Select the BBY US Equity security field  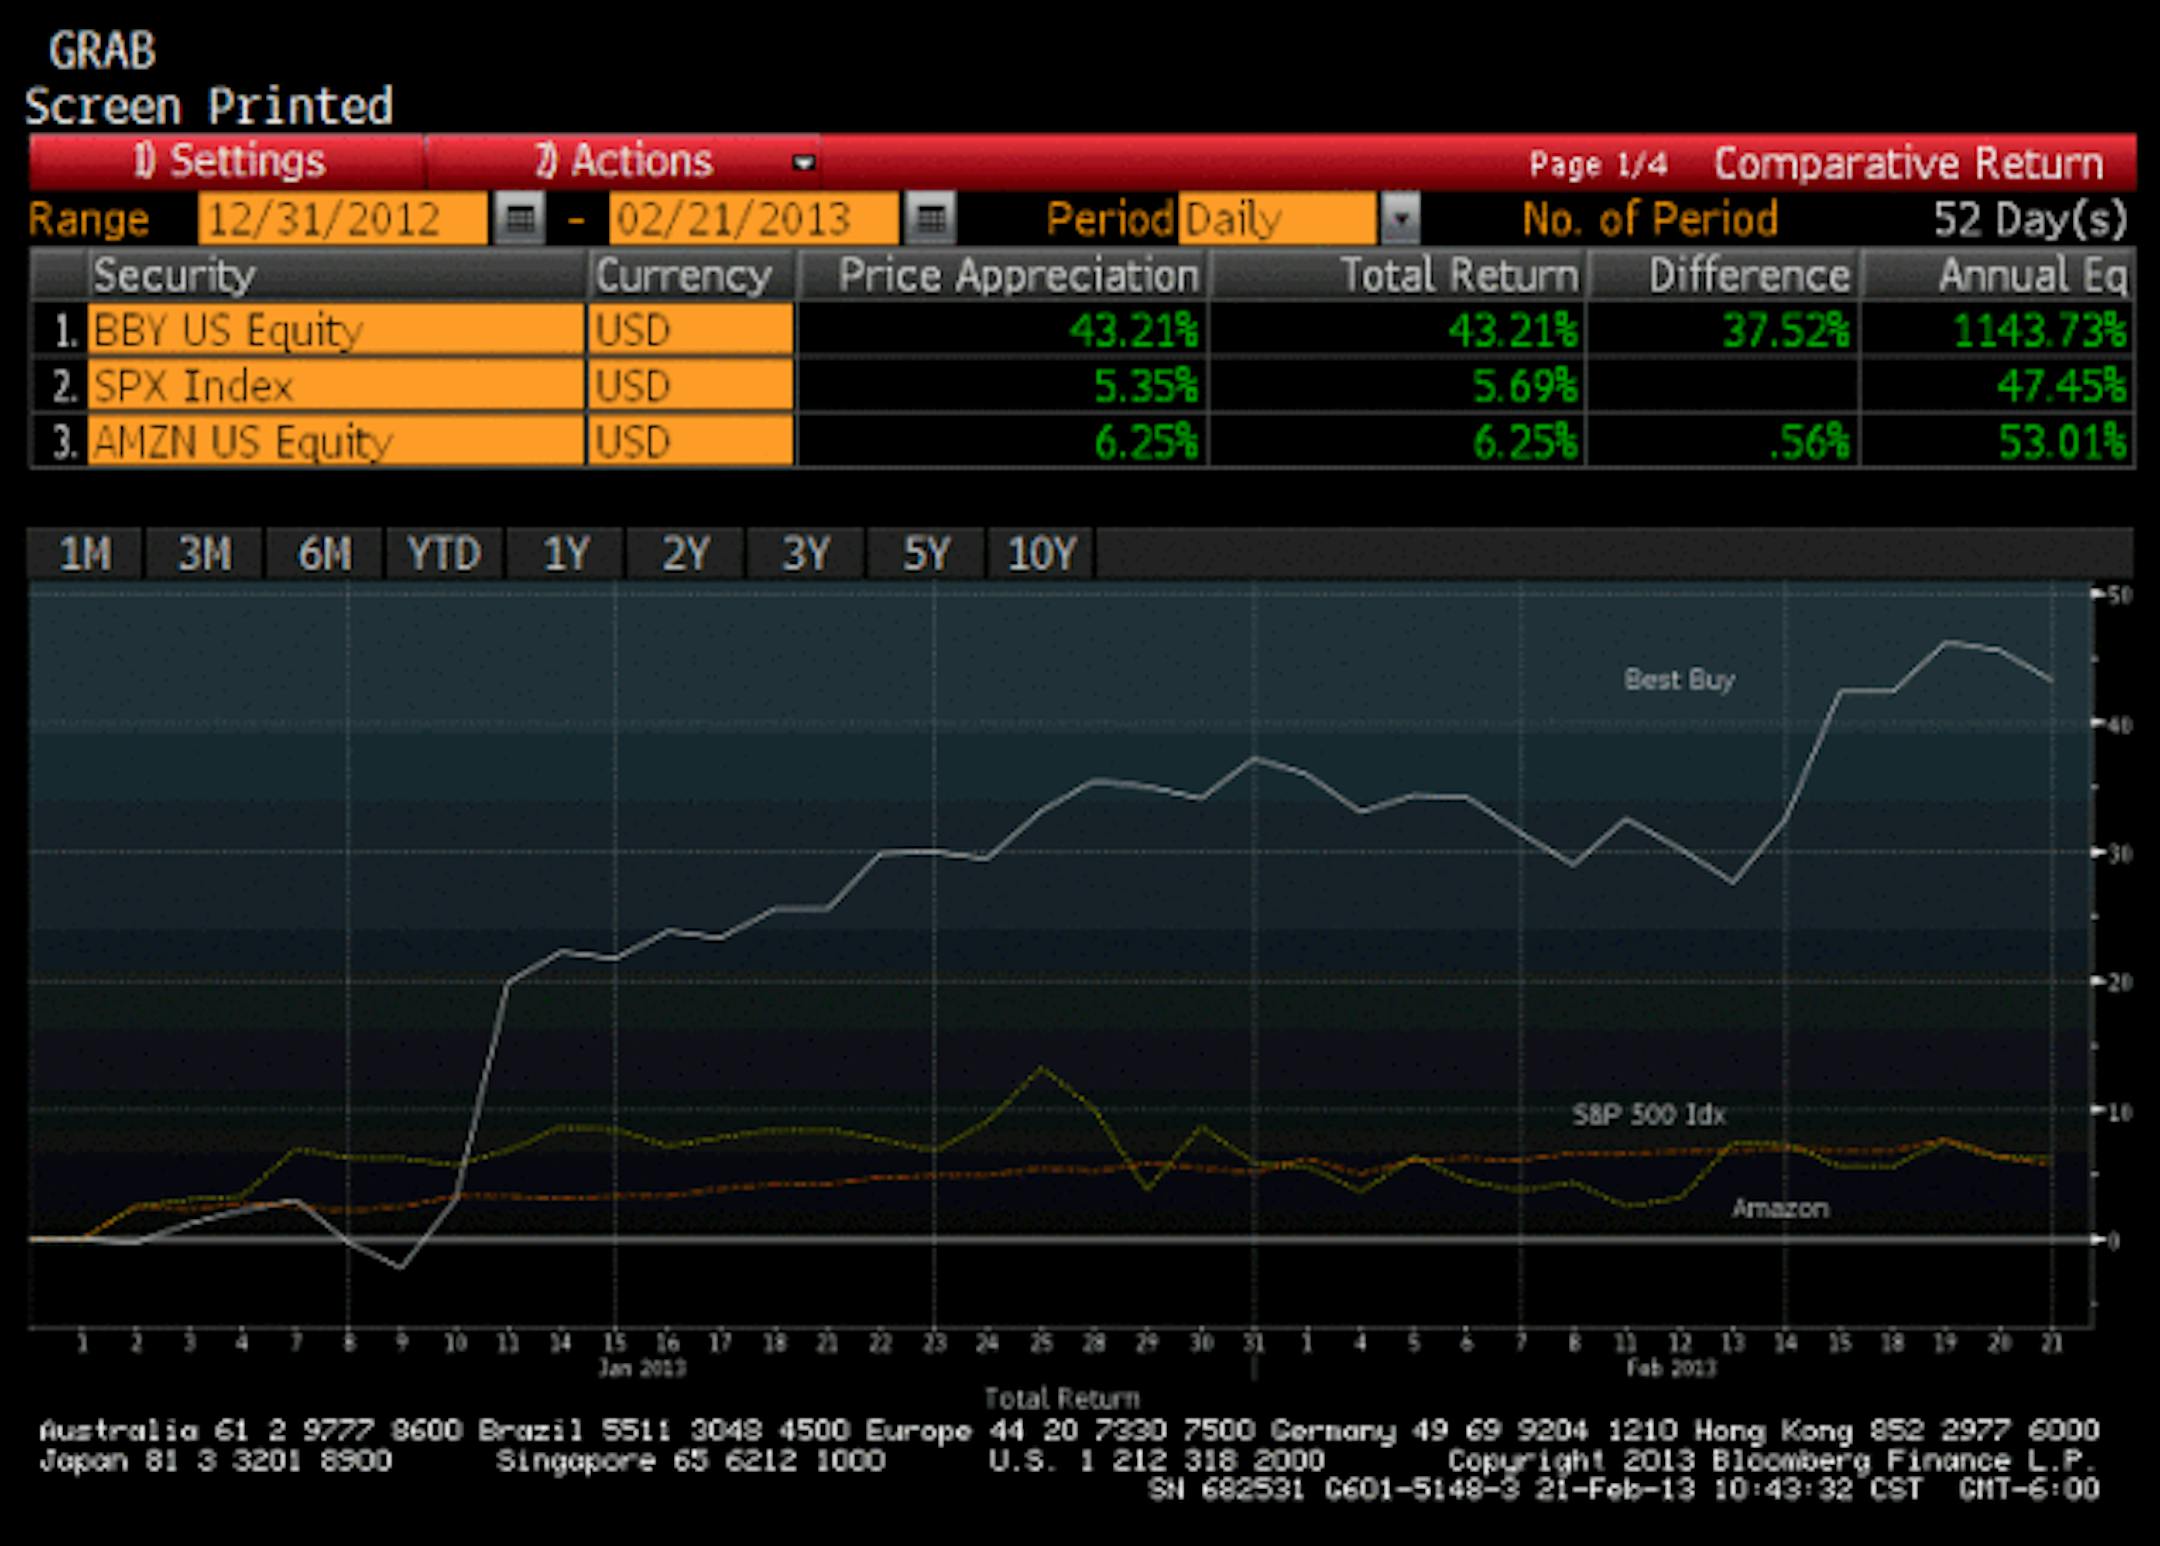pyautogui.click(x=335, y=330)
